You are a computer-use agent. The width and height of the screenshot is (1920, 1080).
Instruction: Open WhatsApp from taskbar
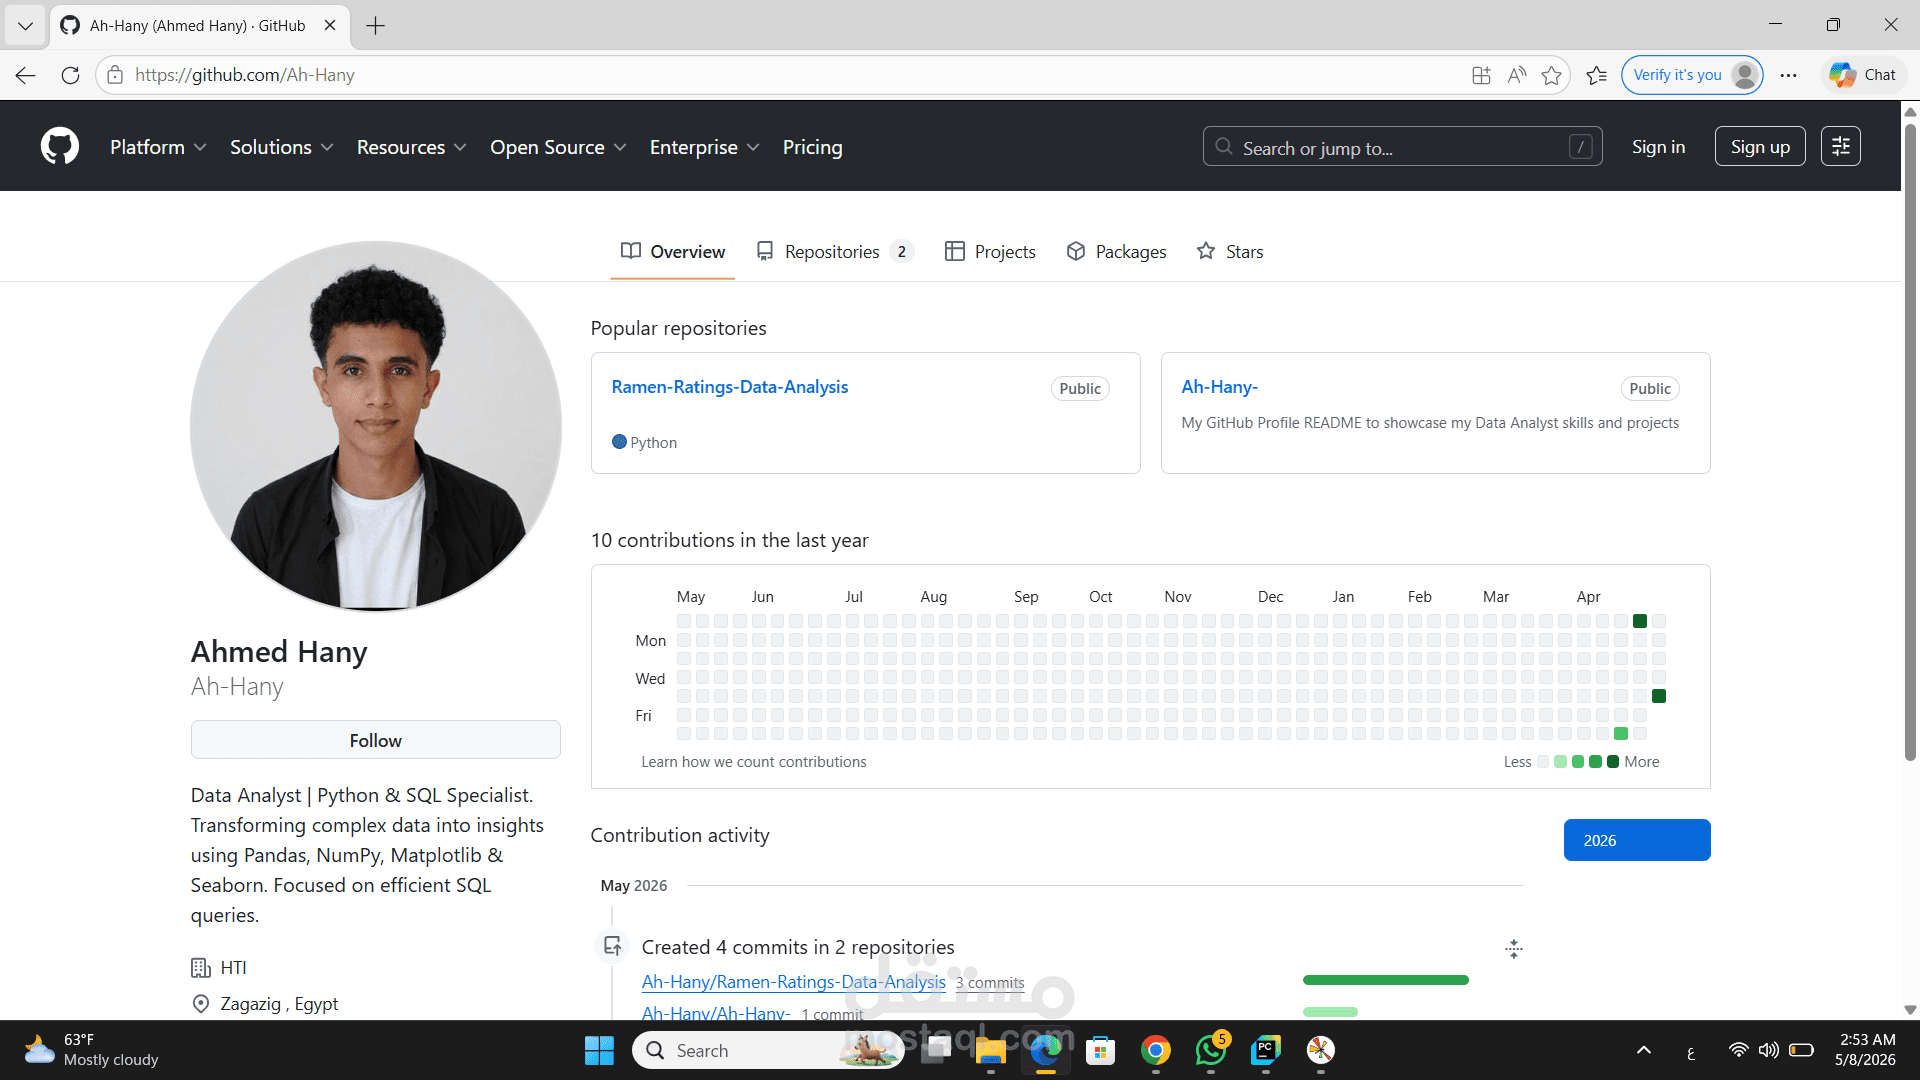pos(1211,1050)
